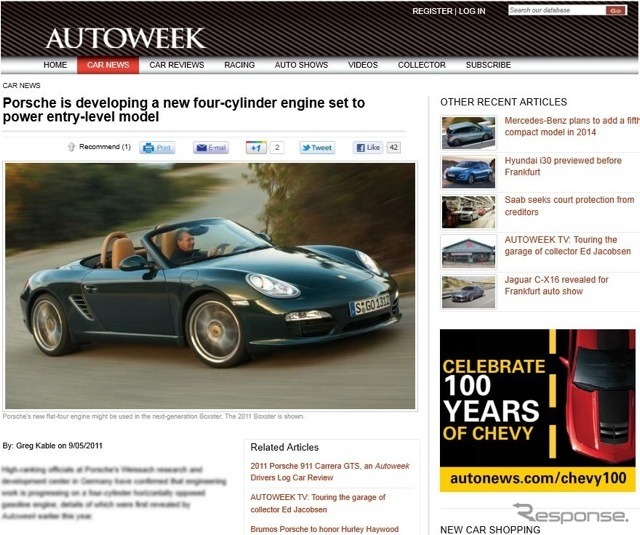Viewport: 640px width, 535px height.
Task: Open the CAR REVIEWS section
Action: tap(177, 65)
